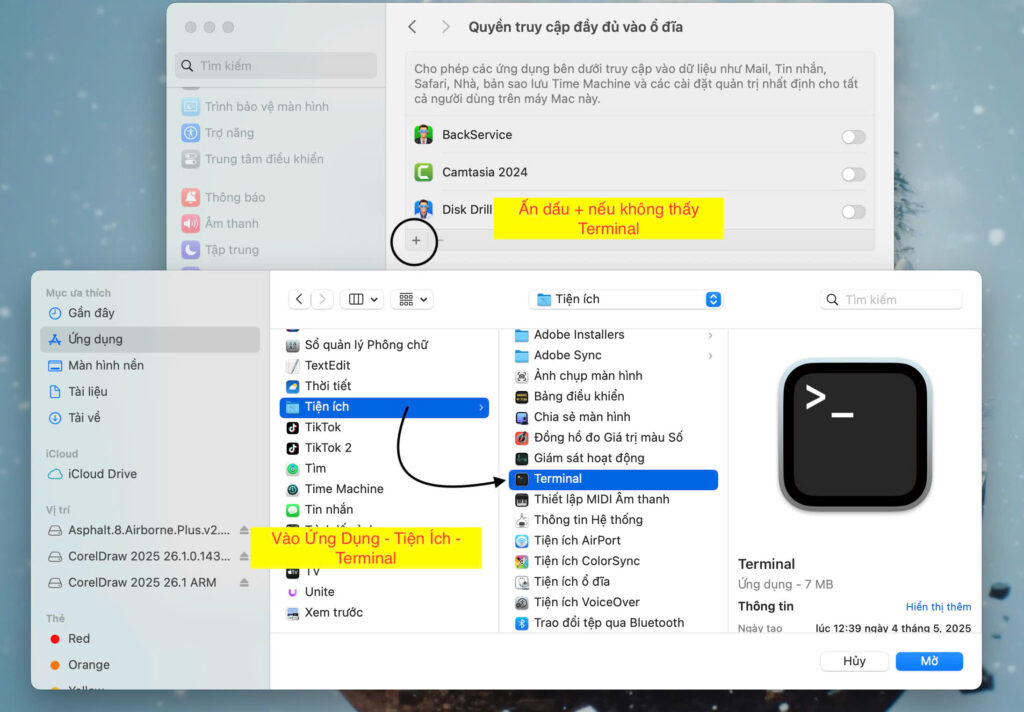
Task: Select Giám sát hoạt động utility
Action: 588,458
